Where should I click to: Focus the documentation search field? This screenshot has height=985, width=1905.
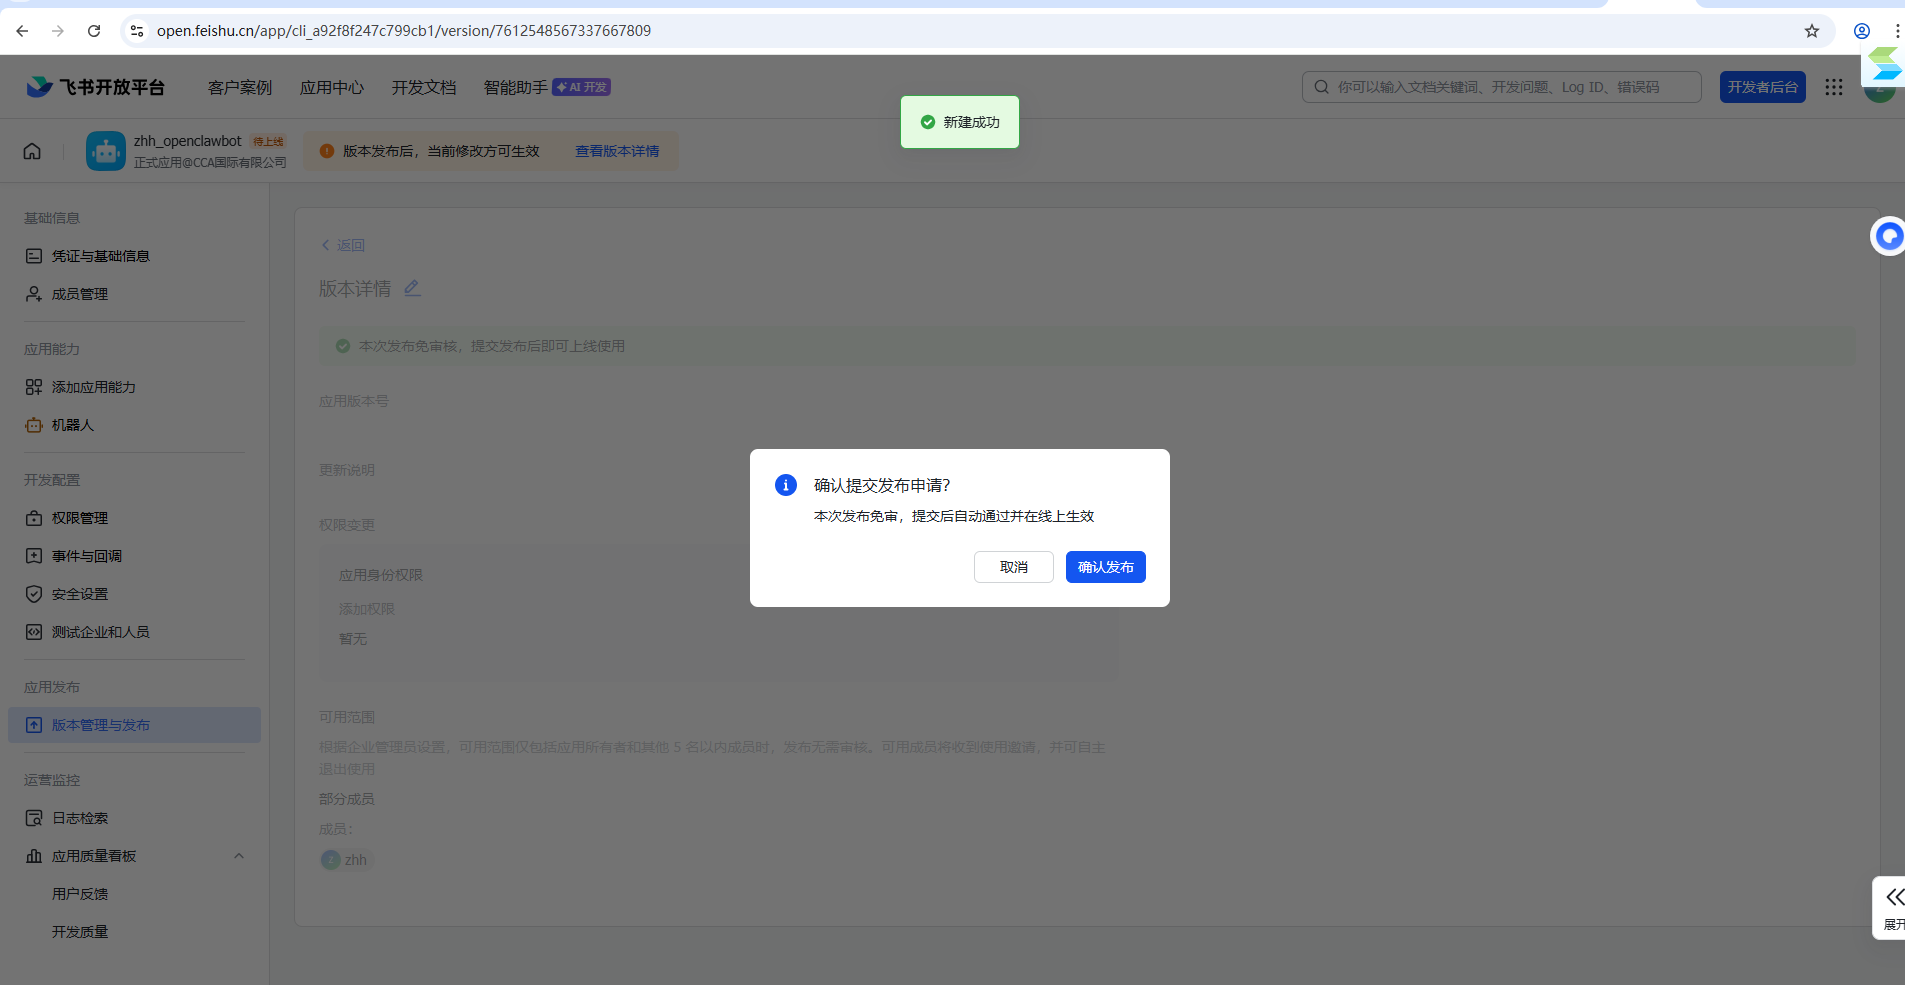pos(1501,87)
